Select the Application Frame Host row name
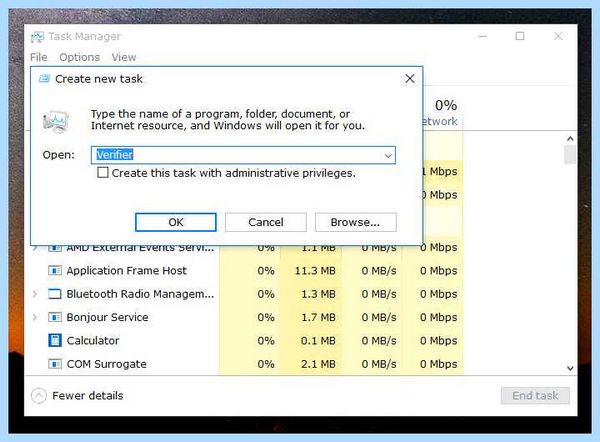Screen dimensions: 600x442 click(127, 271)
